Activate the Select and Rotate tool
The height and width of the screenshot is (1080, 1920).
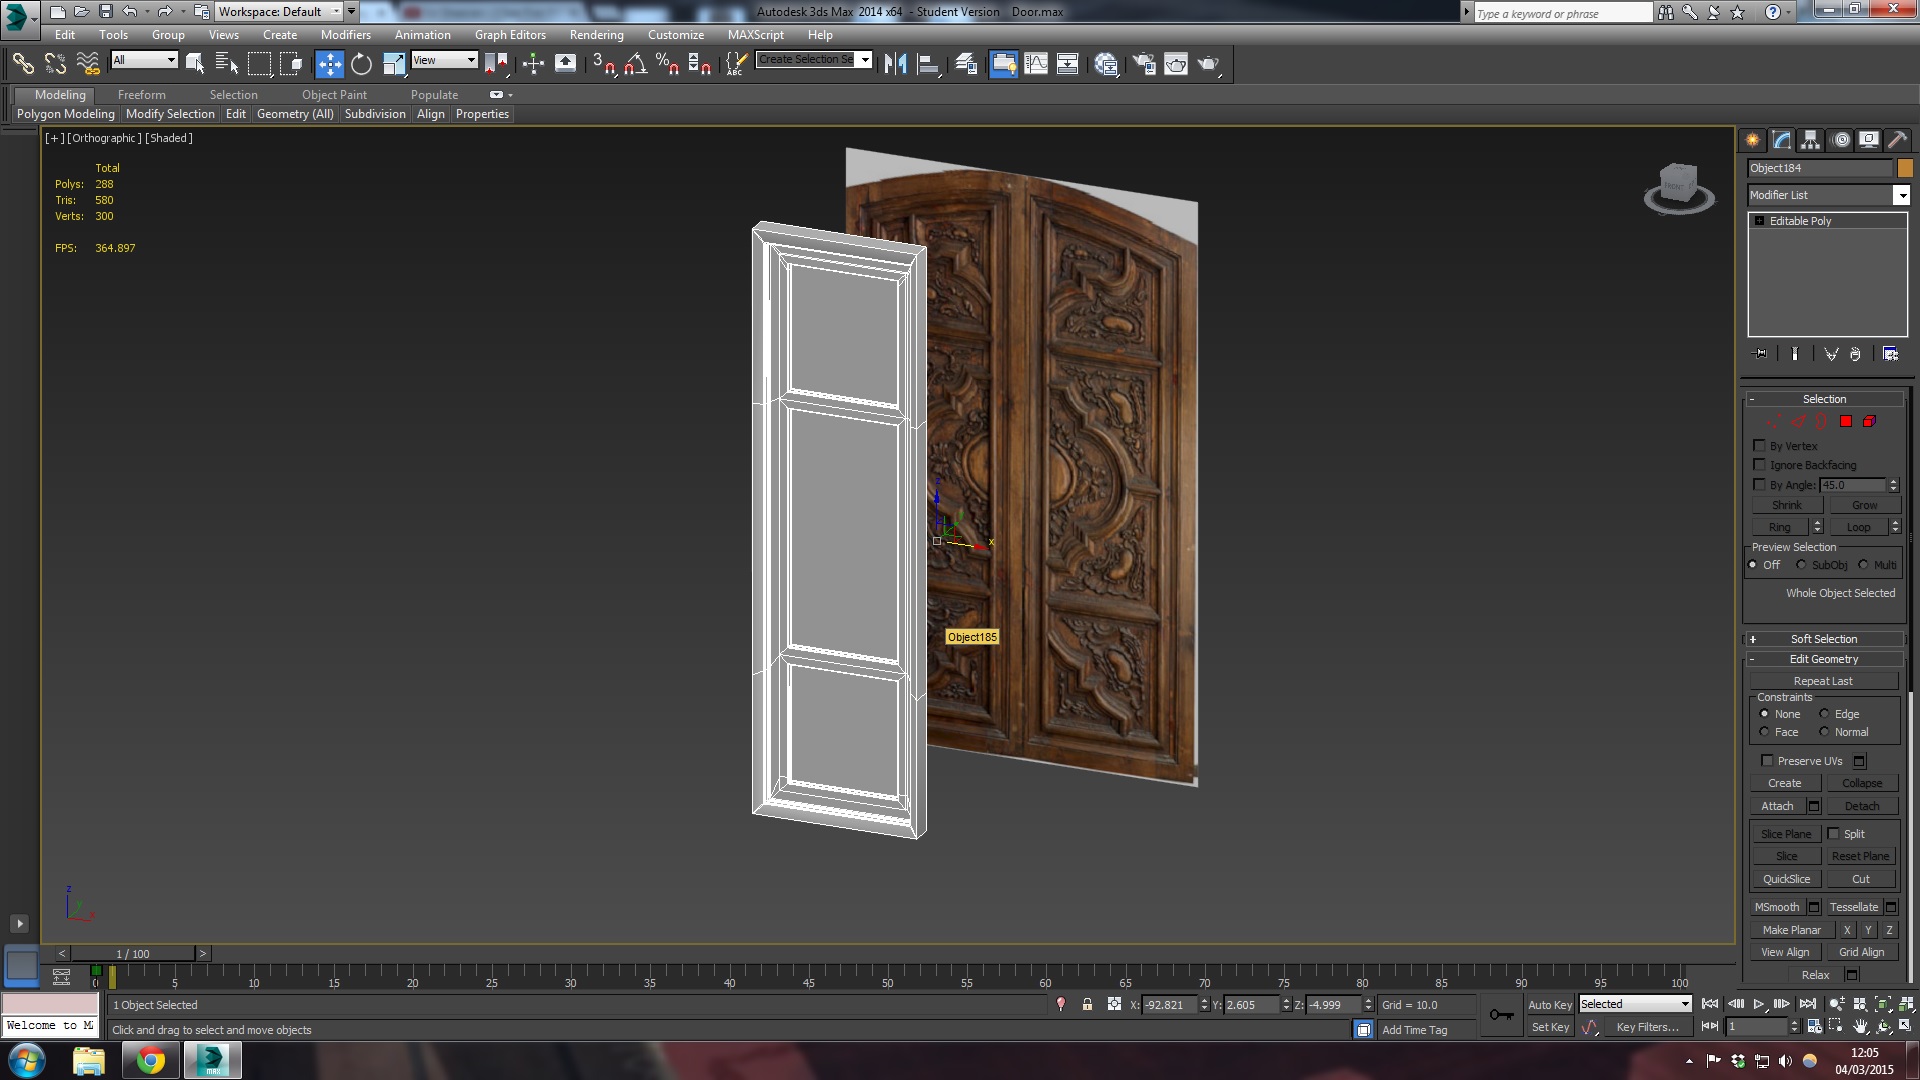pyautogui.click(x=361, y=64)
